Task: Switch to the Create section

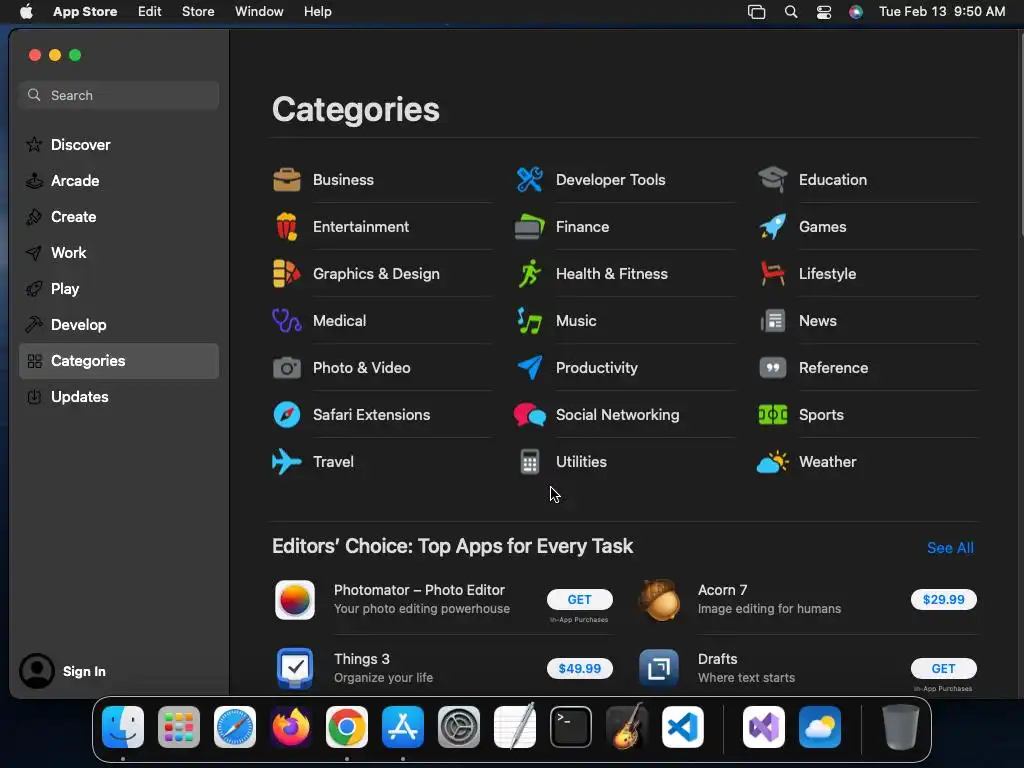Action: (119, 217)
